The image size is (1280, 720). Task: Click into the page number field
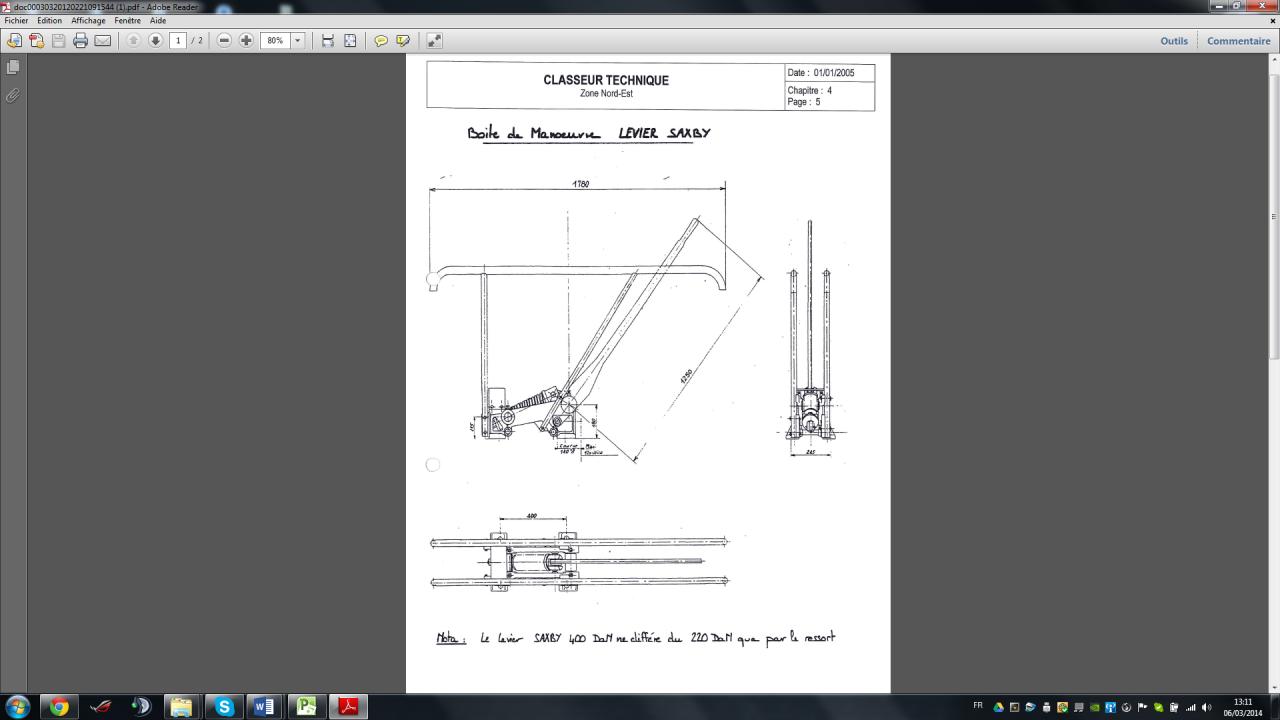[x=178, y=41]
